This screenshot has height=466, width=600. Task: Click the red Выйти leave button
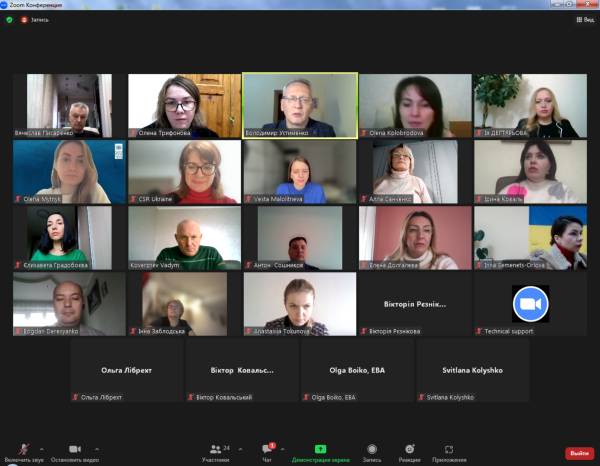[579, 453]
